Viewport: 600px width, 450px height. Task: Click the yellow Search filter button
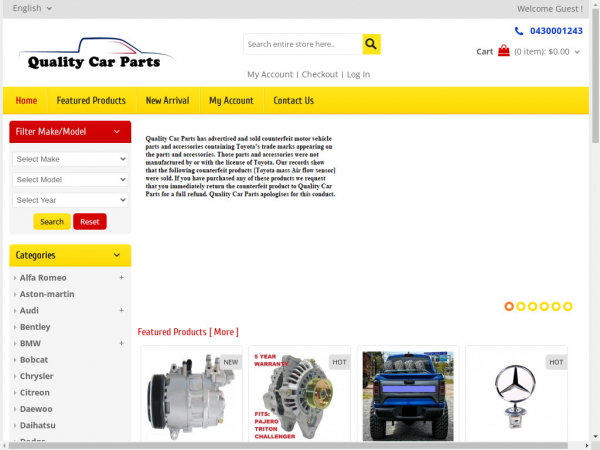tap(52, 222)
